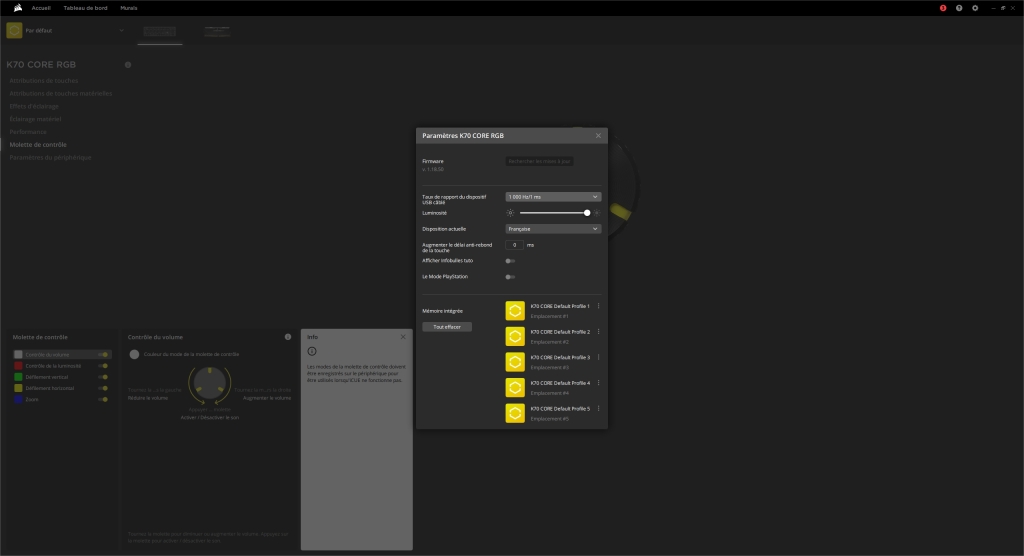Click the Tout effacer button

click(x=446, y=327)
